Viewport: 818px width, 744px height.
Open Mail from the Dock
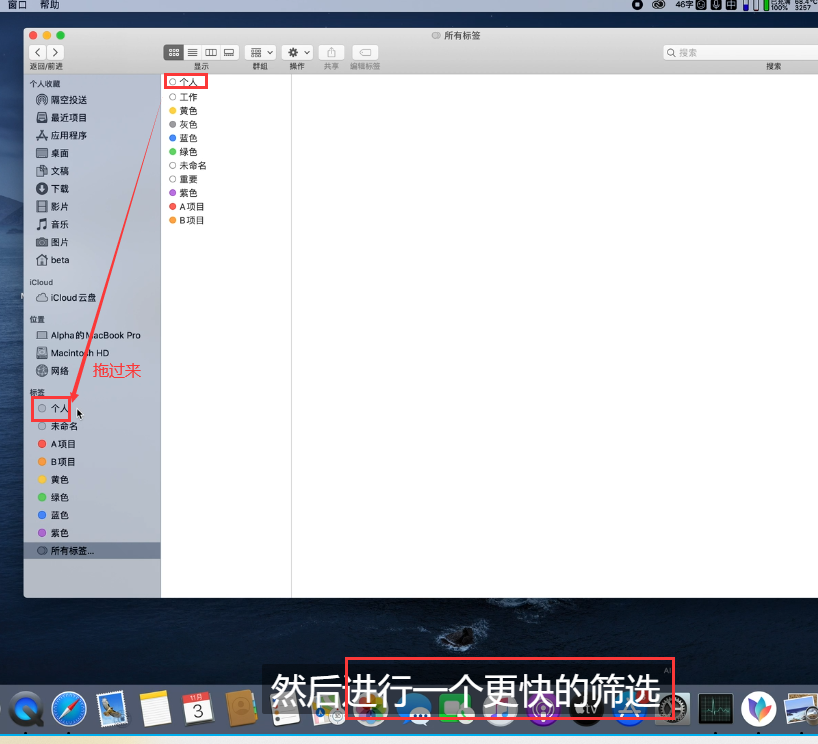pyautogui.click(x=112, y=709)
